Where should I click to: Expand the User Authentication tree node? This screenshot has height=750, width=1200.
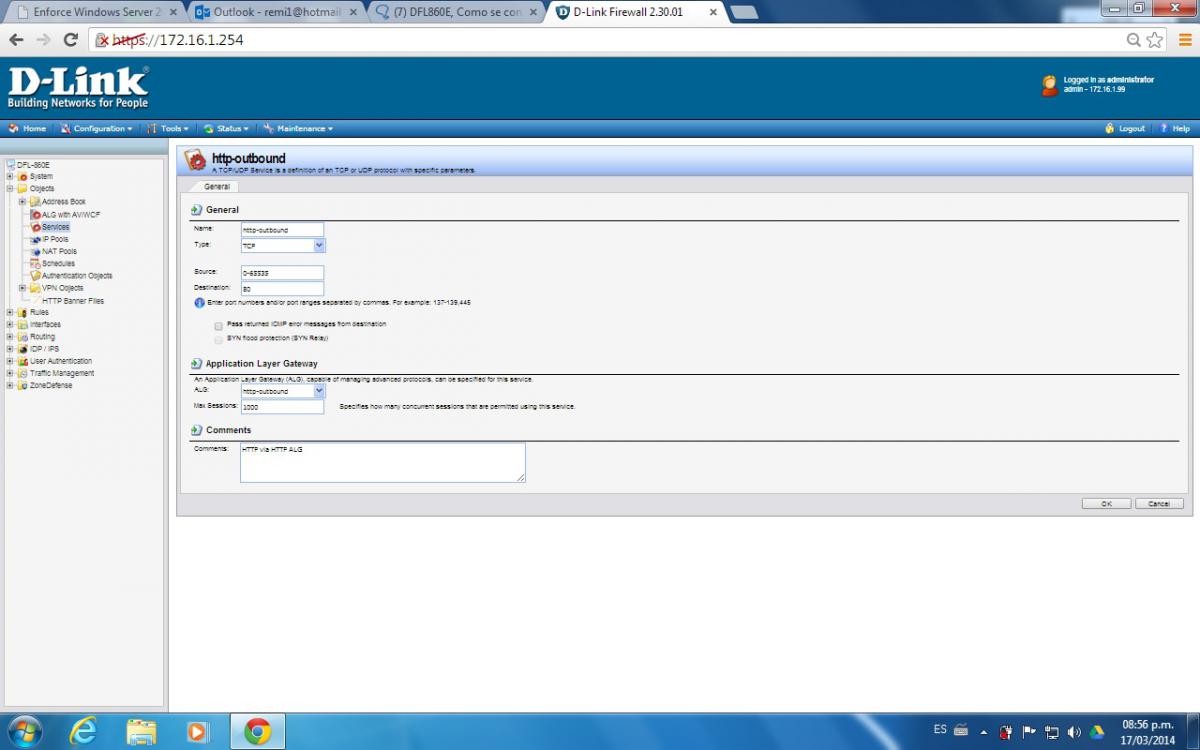pos(11,361)
